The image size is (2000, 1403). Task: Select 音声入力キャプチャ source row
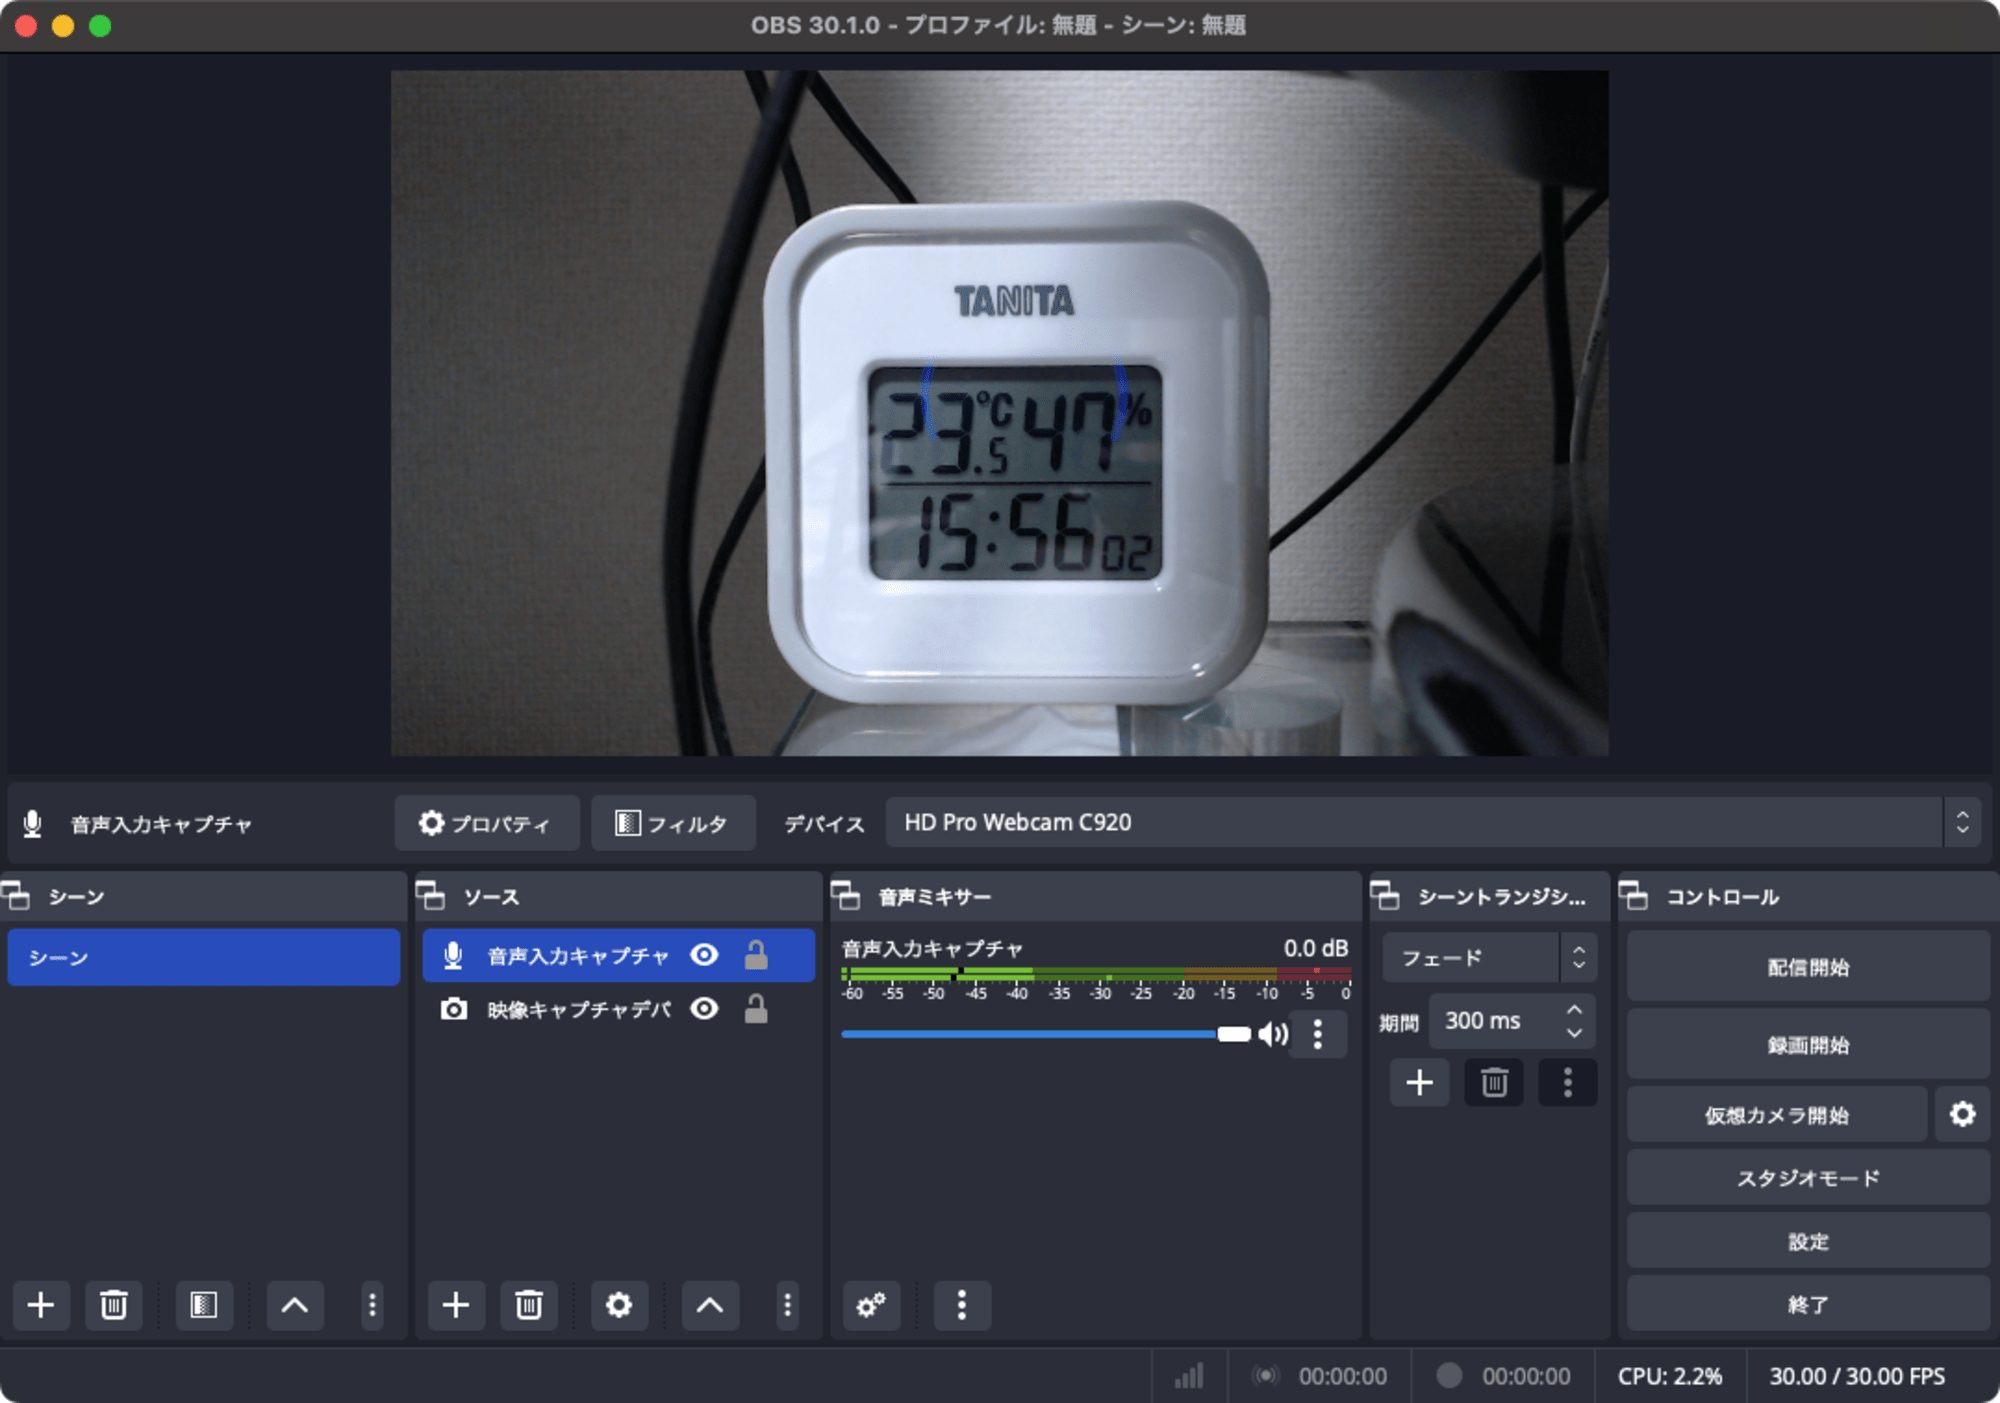(619, 956)
